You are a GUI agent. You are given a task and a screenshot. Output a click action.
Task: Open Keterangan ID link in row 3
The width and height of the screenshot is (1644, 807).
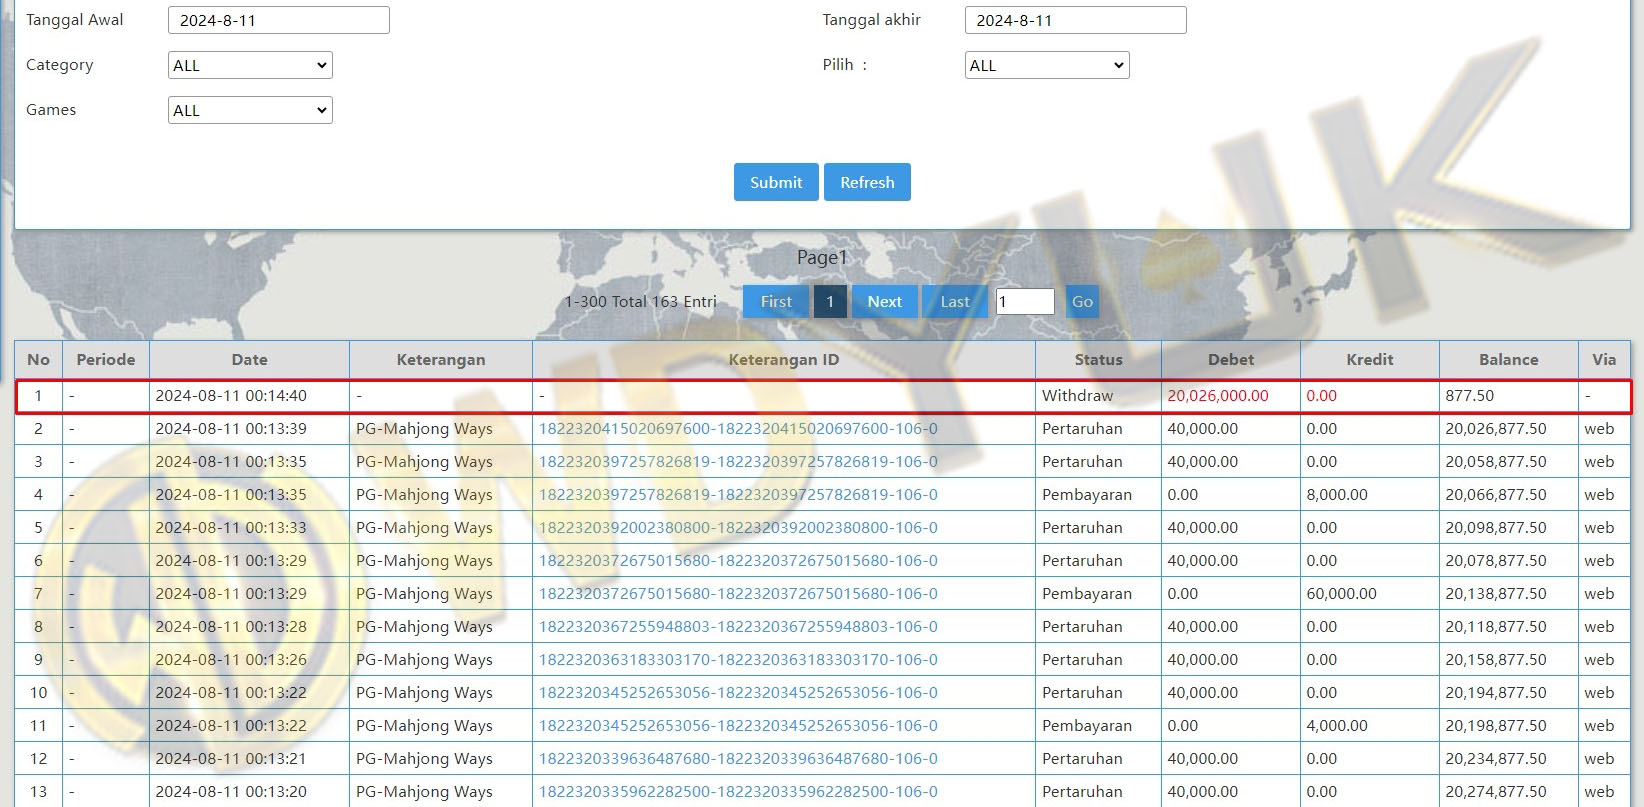[x=738, y=461]
